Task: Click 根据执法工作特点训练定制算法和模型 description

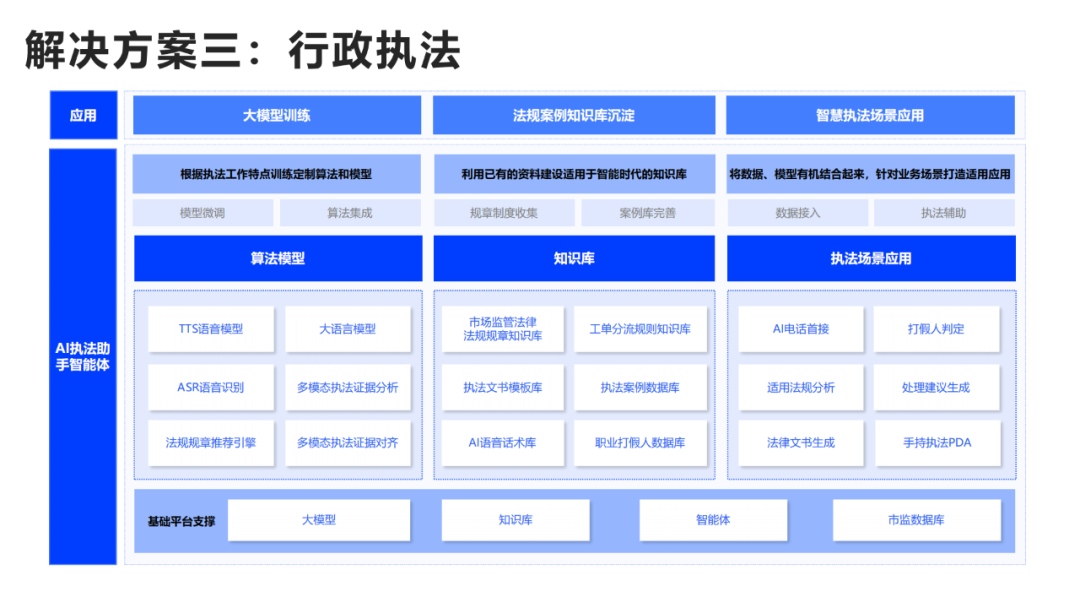Action: [276, 174]
